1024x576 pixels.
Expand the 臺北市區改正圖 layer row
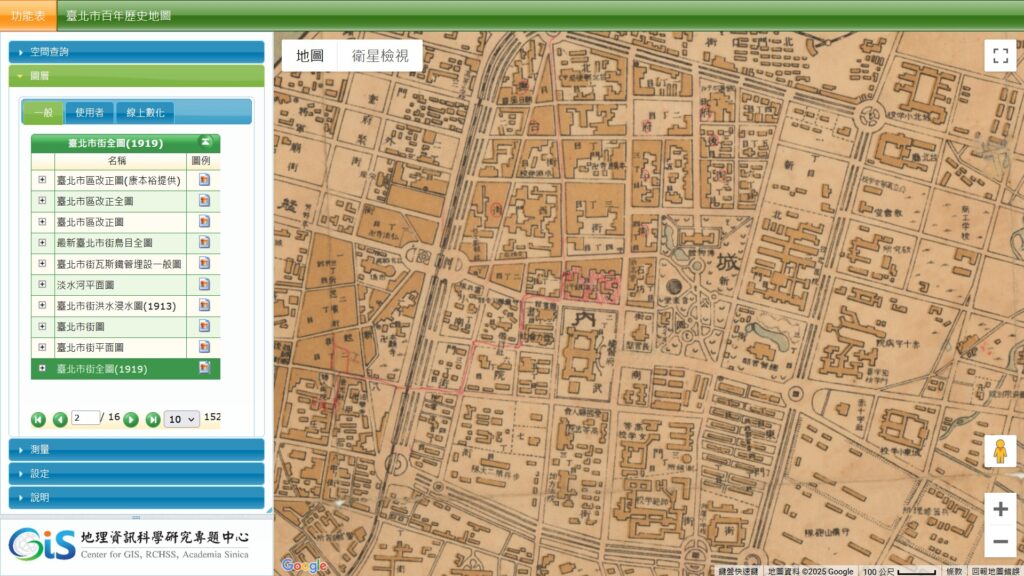(42, 221)
